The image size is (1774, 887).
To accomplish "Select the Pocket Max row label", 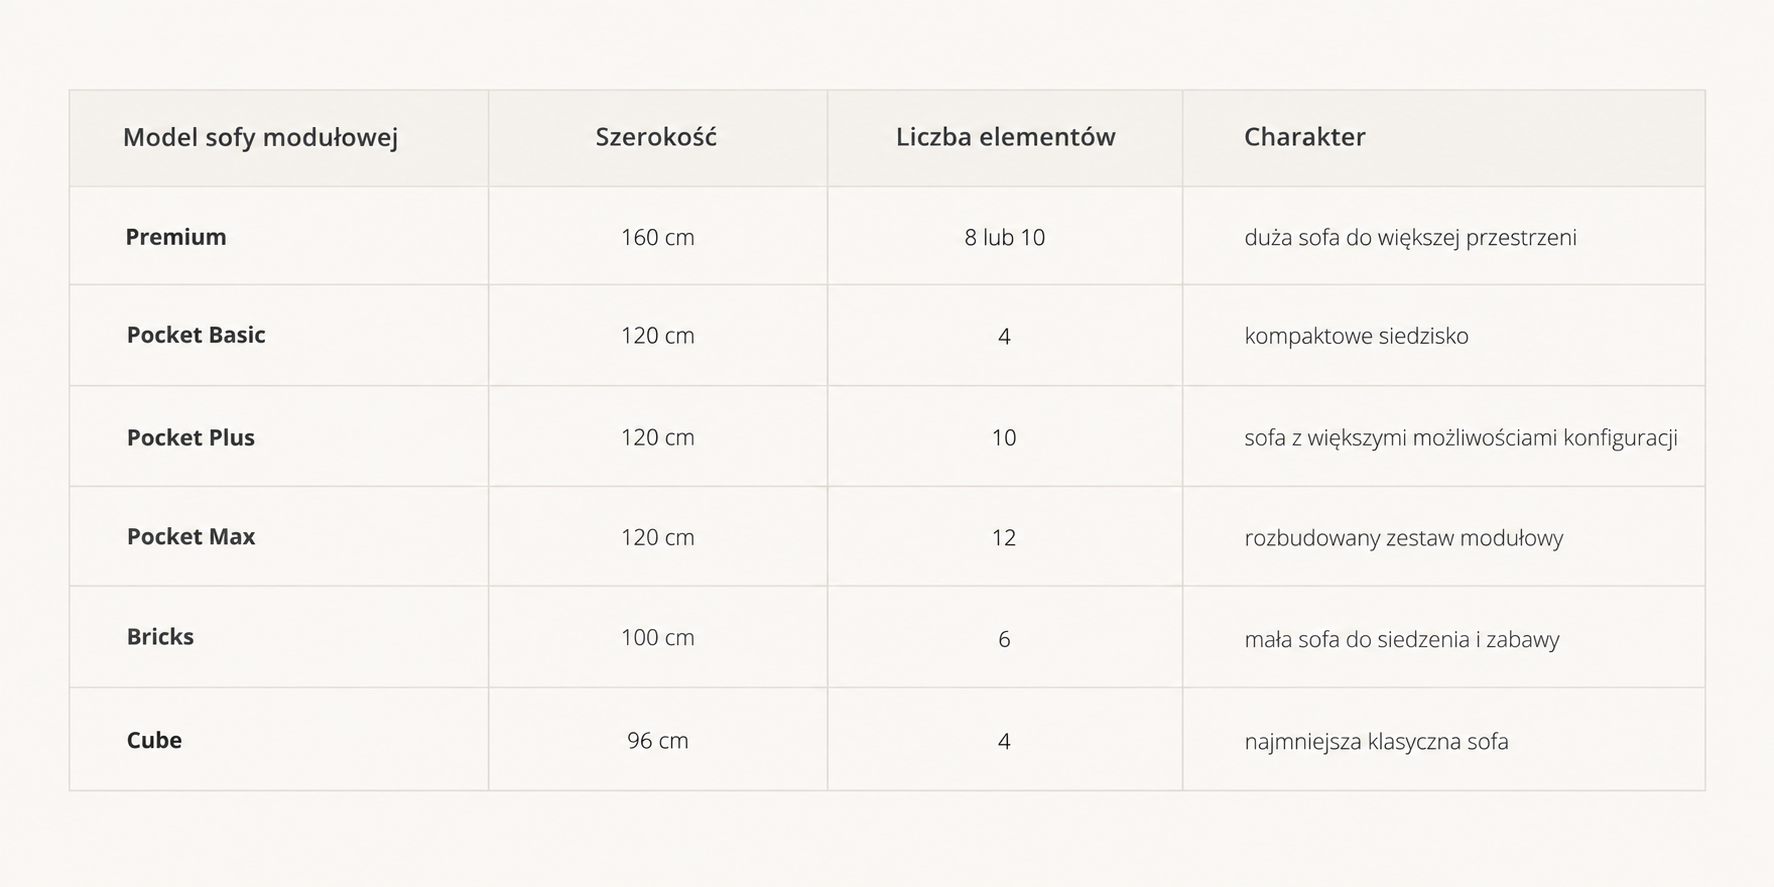I will tap(191, 537).
